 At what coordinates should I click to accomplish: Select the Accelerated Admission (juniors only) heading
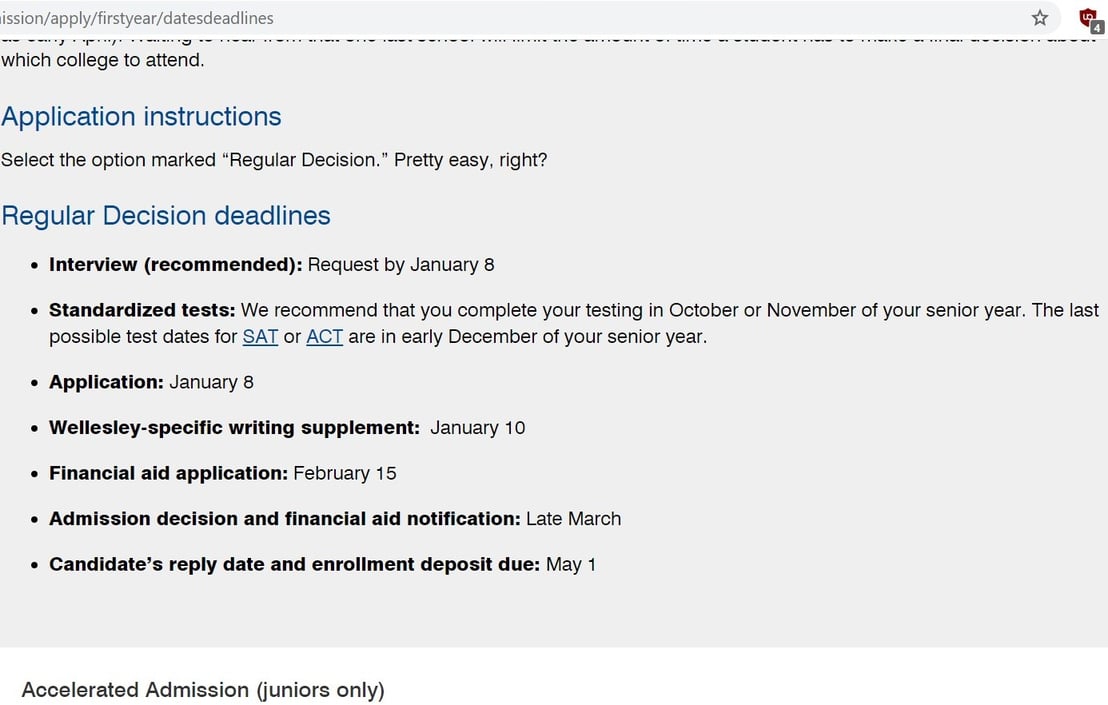tap(202, 689)
